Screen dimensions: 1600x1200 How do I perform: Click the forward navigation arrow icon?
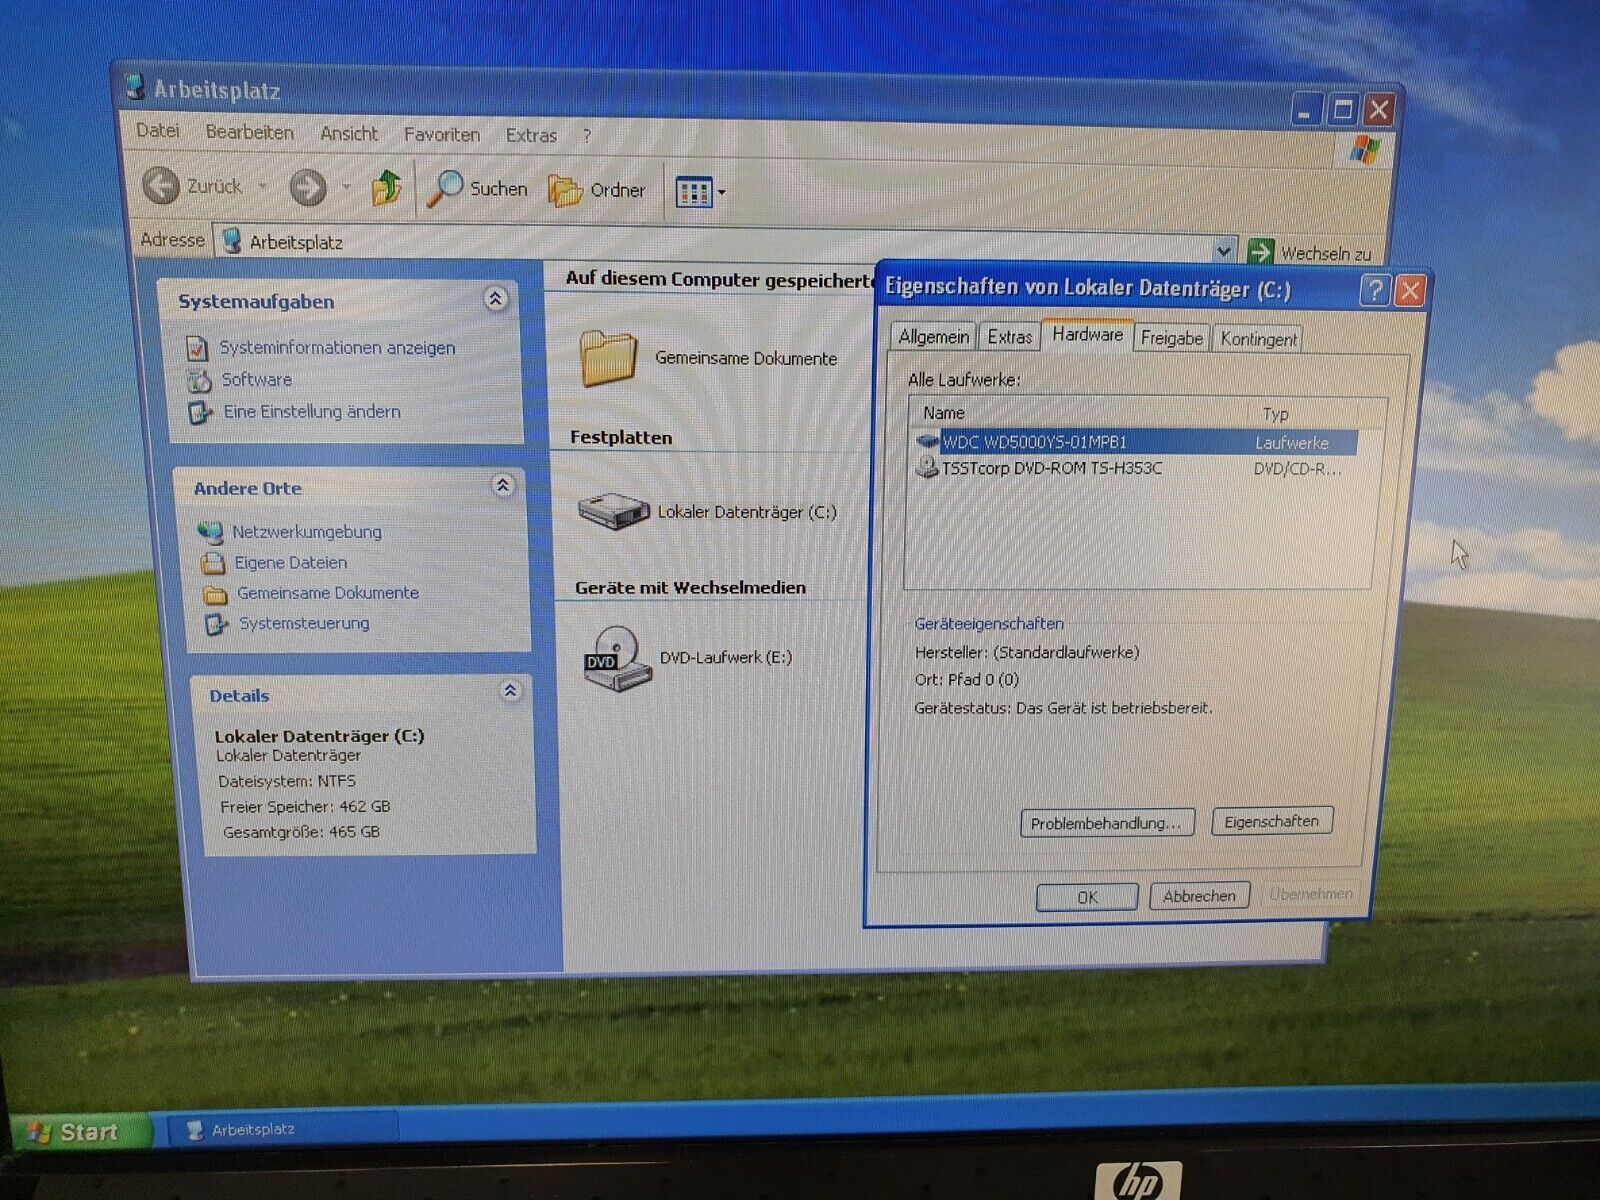pyautogui.click(x=308, y=187)
